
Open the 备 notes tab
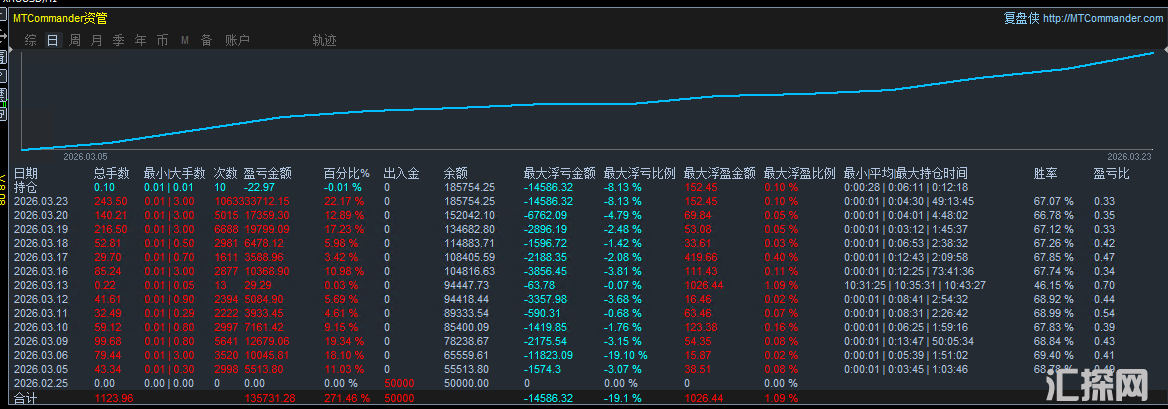[206, 40]
